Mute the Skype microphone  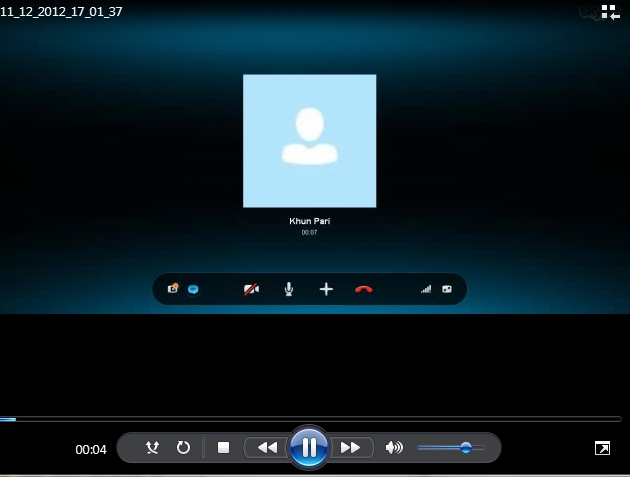pos(289,289)
